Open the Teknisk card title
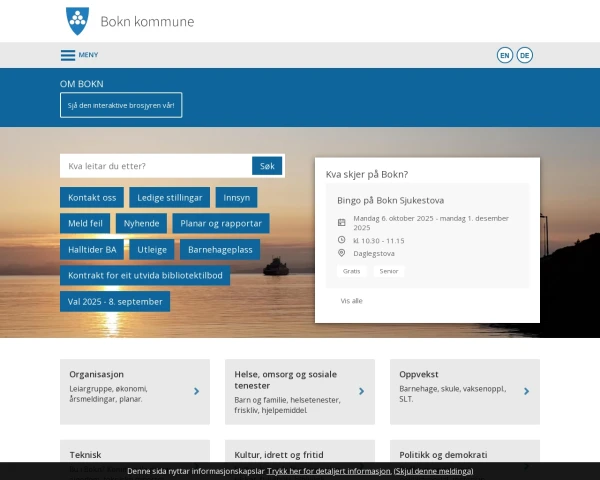 point(85,455)
